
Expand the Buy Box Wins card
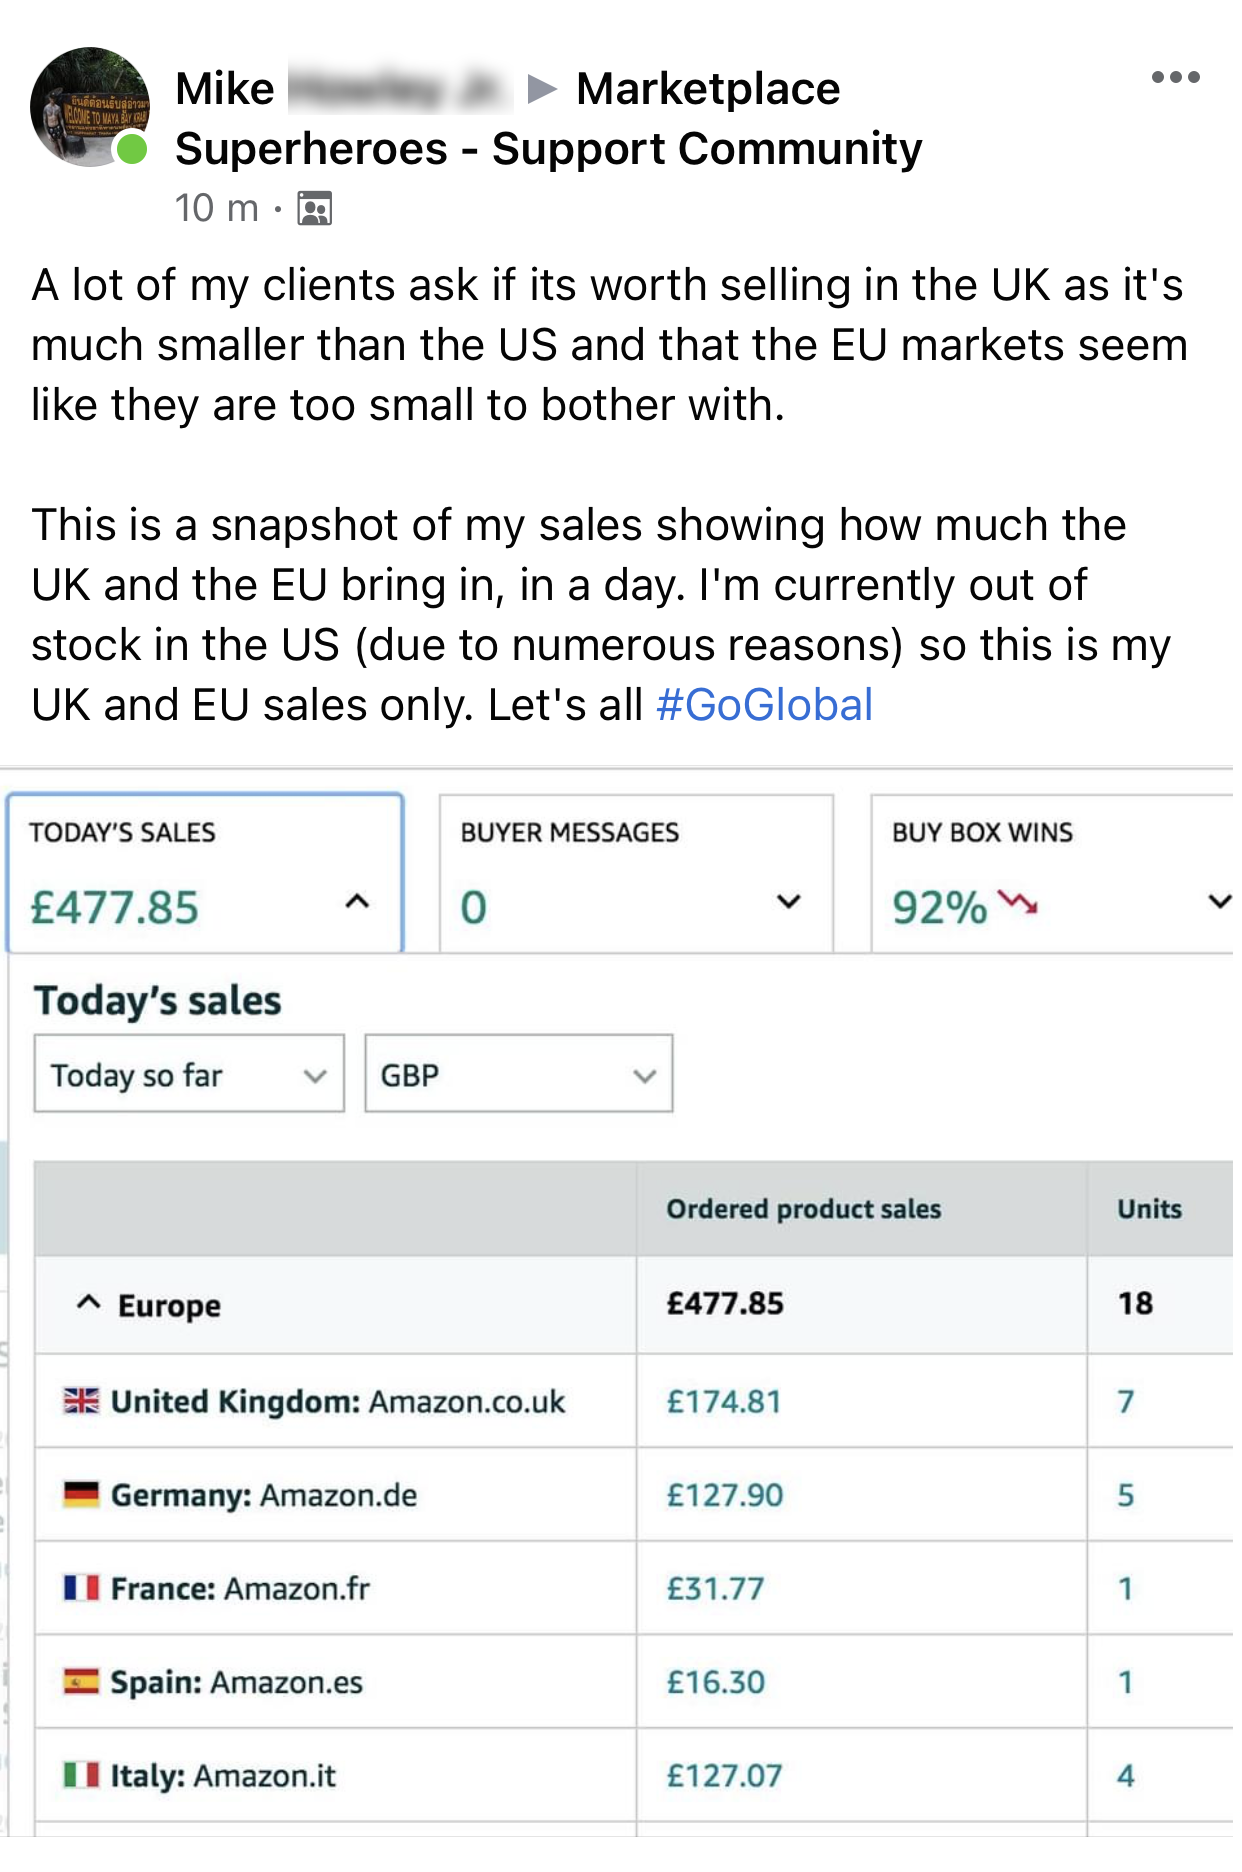1218,902
